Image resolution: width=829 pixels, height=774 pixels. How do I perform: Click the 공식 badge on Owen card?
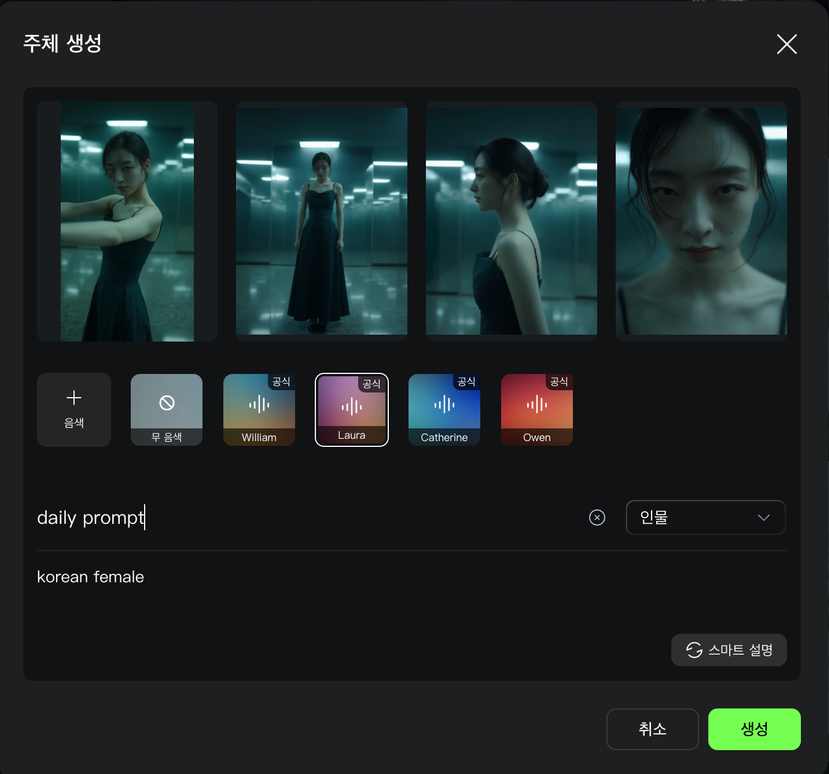(559, 383)
